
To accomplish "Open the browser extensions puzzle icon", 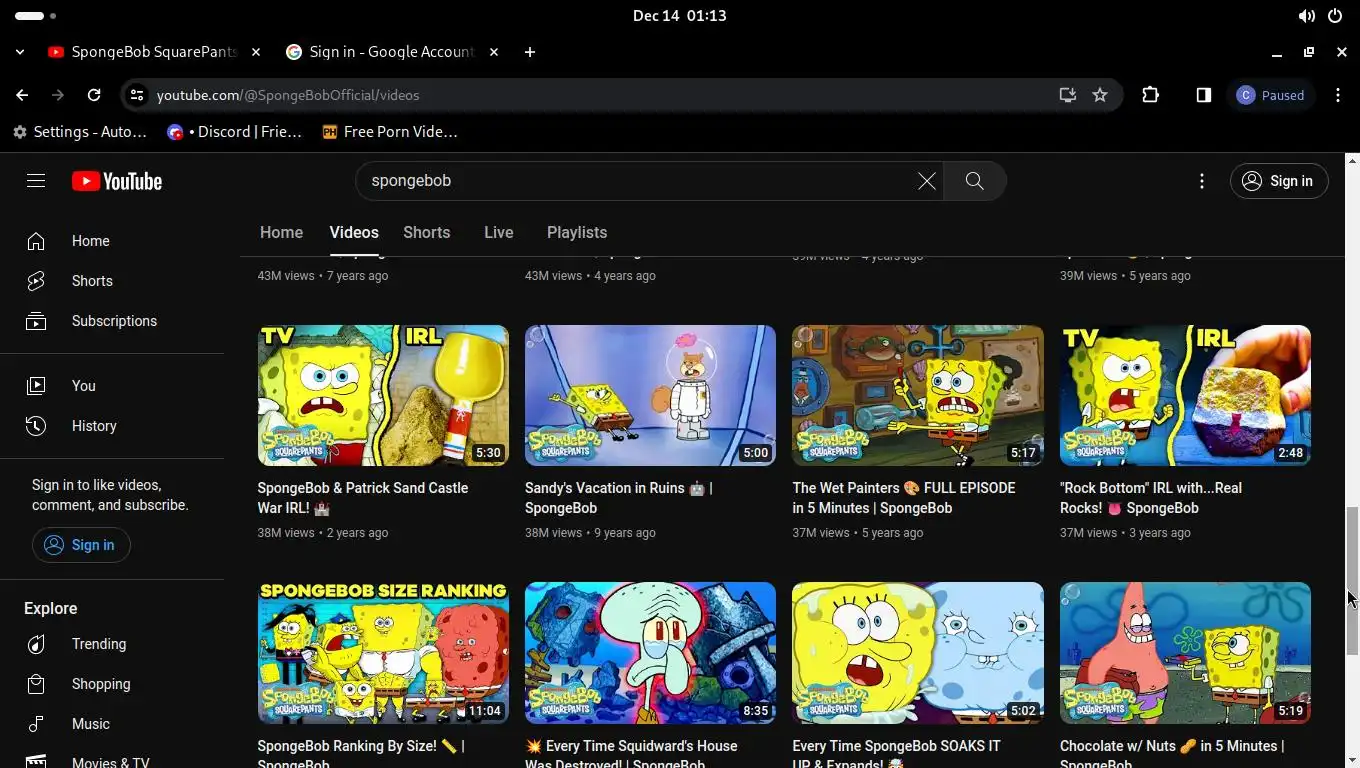I will pyautogui.click(x=1150, y=95).
